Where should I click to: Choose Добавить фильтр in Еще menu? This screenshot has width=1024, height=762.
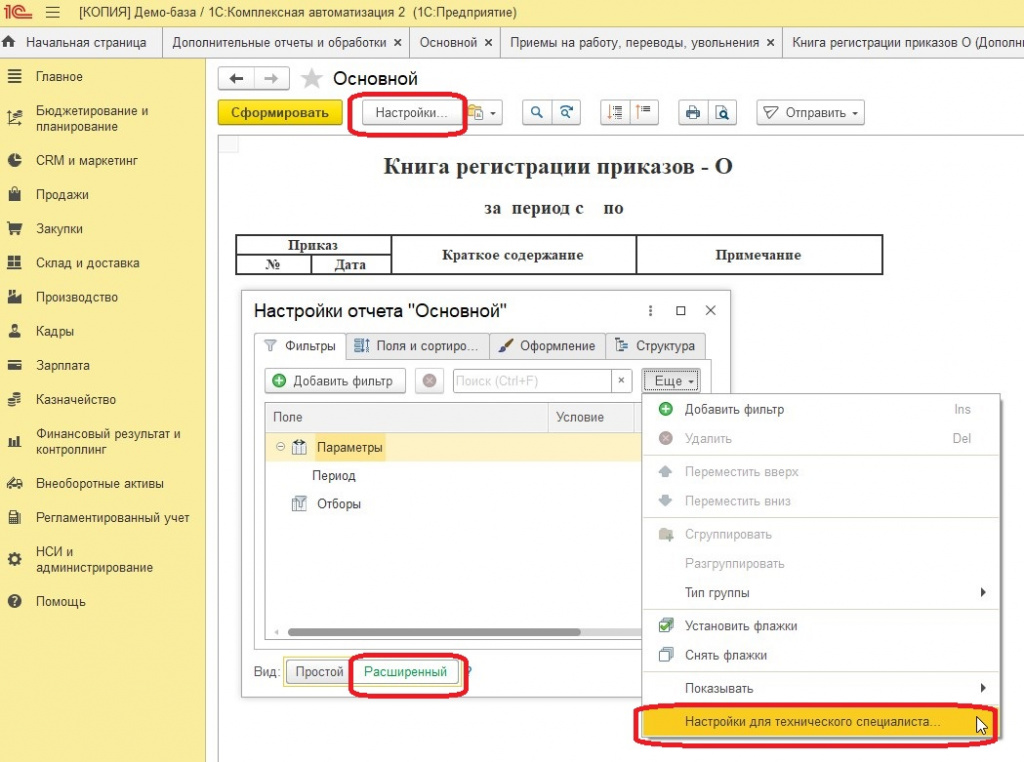point(821,409)
